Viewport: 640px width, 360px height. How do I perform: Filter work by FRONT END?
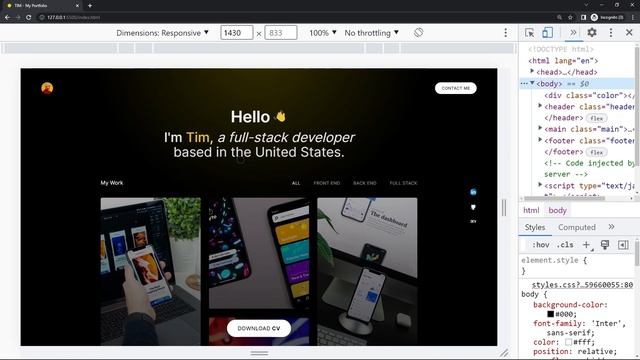click(x=327, y=183)
